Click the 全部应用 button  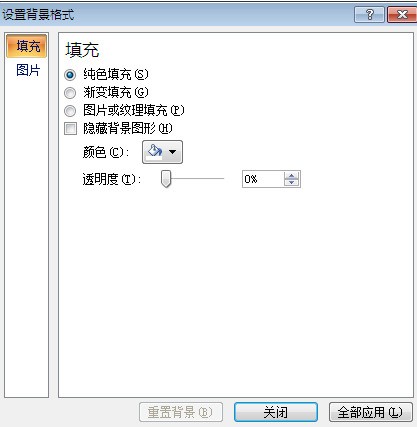point(371,412)
